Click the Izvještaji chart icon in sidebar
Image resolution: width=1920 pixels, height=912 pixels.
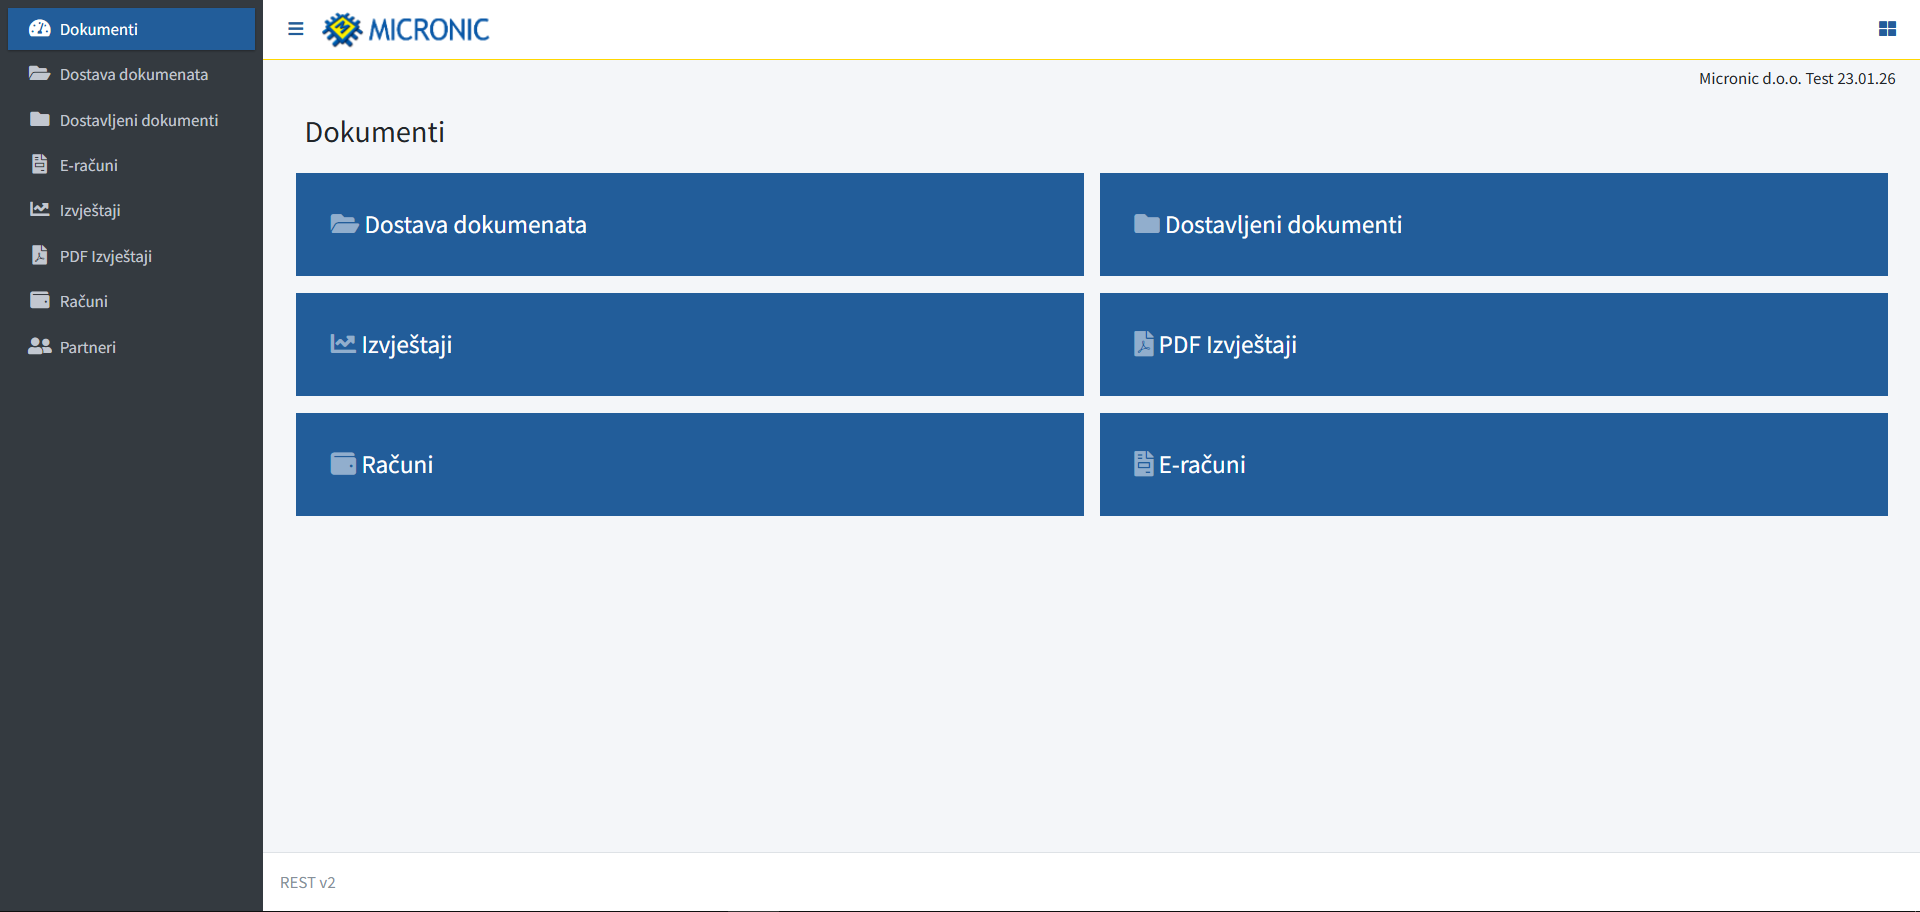click(x=40, y=210)
